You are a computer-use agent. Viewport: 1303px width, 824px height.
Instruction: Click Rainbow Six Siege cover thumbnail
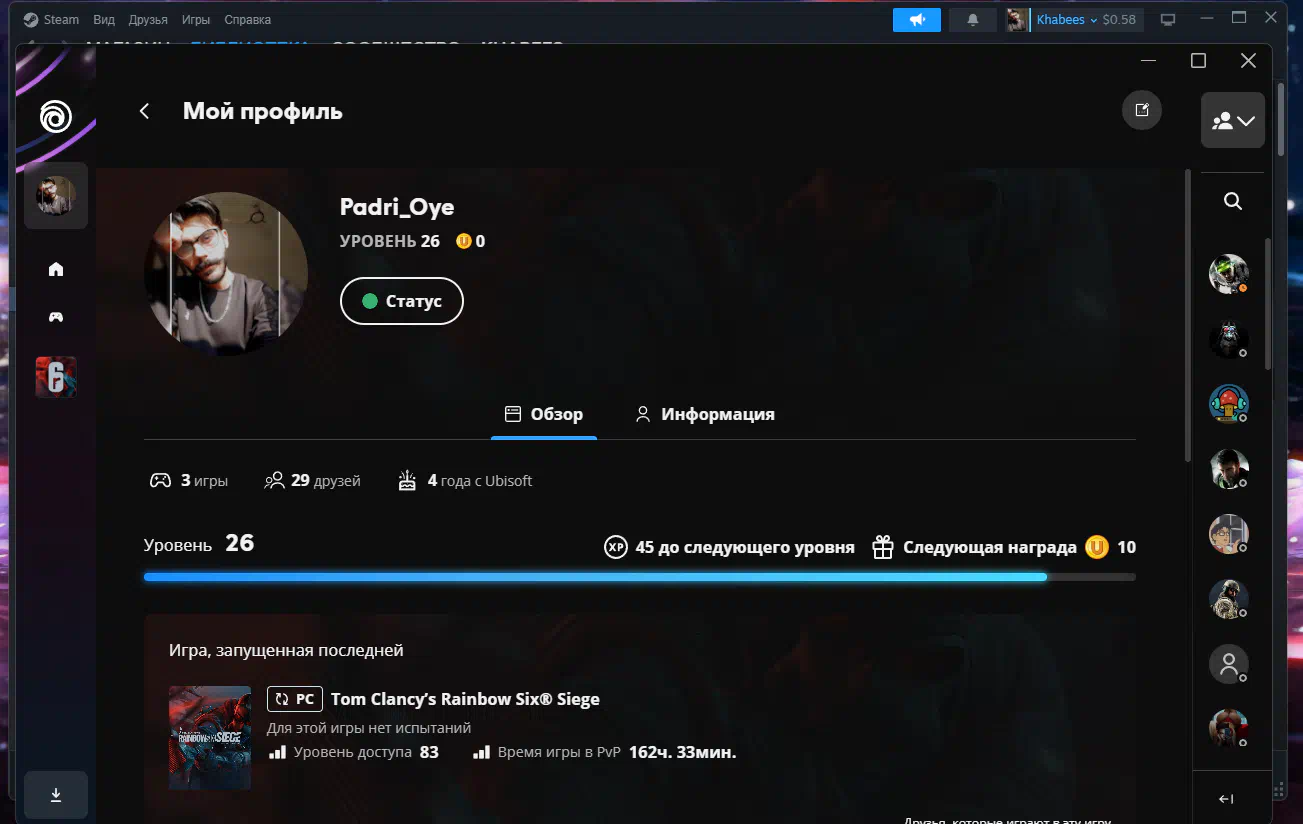click(x=210, y=738)
